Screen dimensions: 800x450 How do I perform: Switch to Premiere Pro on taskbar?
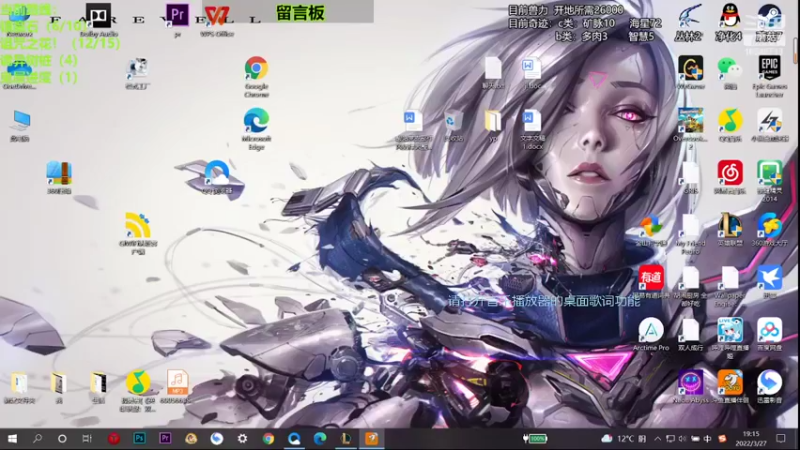click(x=165, y=439)
